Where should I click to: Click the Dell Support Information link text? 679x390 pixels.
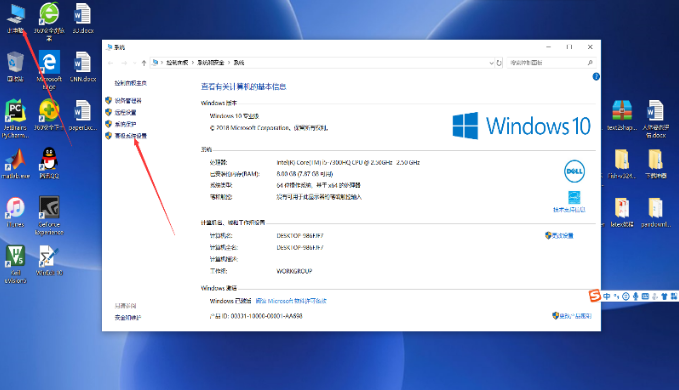tap(569, 210)
